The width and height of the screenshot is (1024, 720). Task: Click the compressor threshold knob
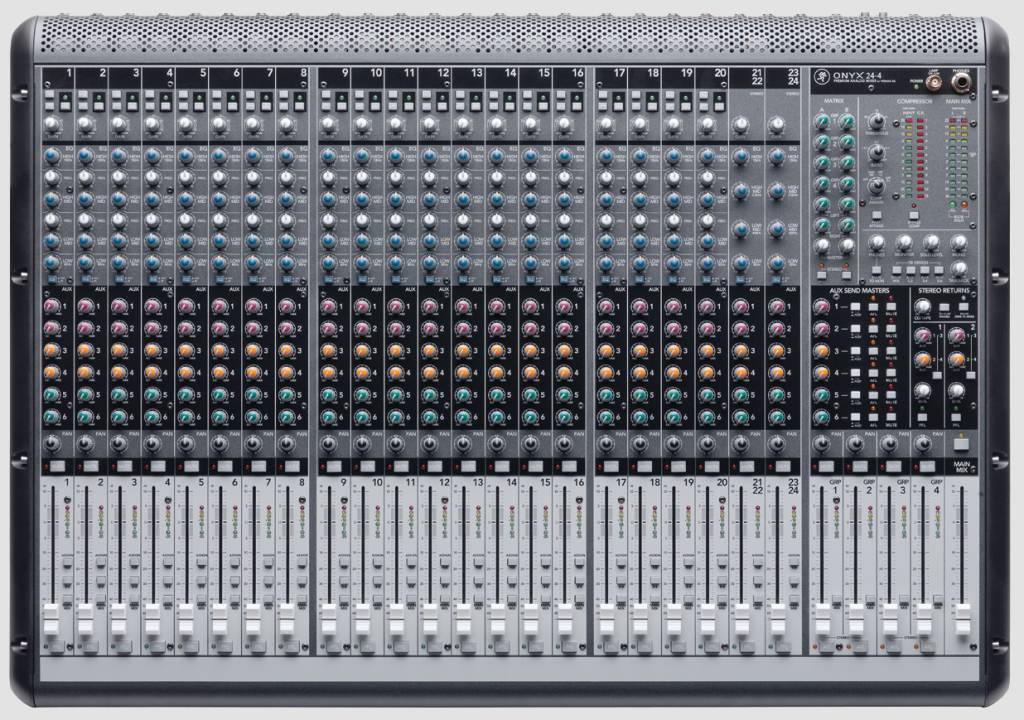(x=877, y=122)
